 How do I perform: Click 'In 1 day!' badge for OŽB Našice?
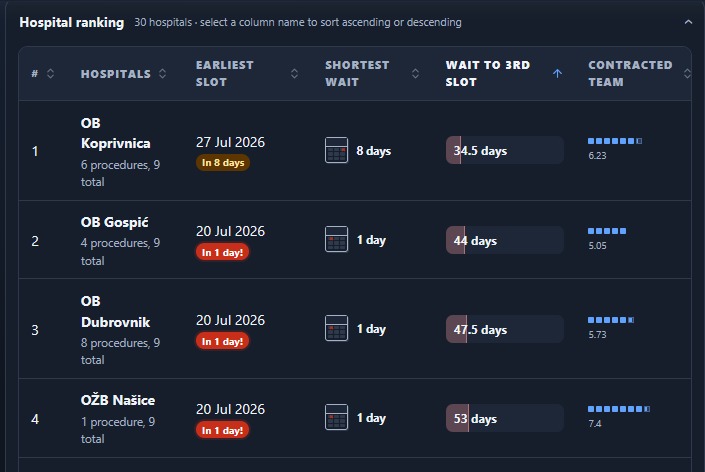pyautogui.click(x=222, y=430)
